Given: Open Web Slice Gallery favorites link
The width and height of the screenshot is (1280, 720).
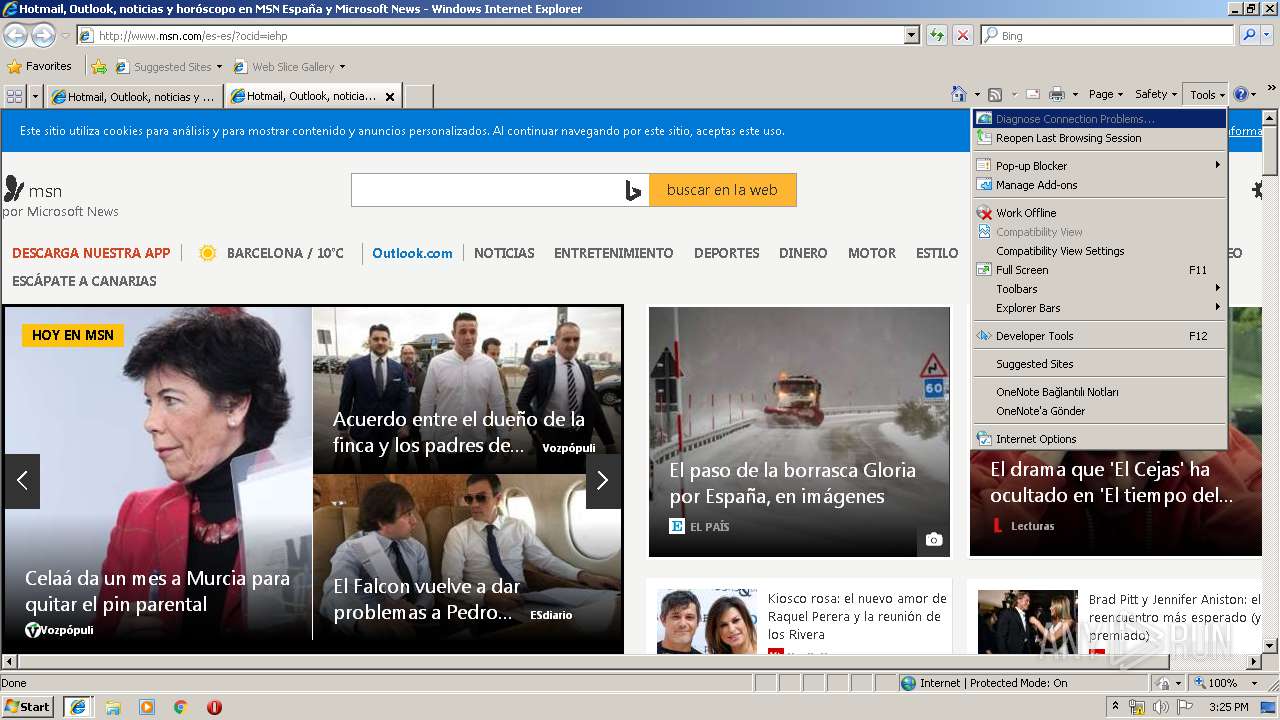Looking at the screenshot, I should [x=289, y=67].
